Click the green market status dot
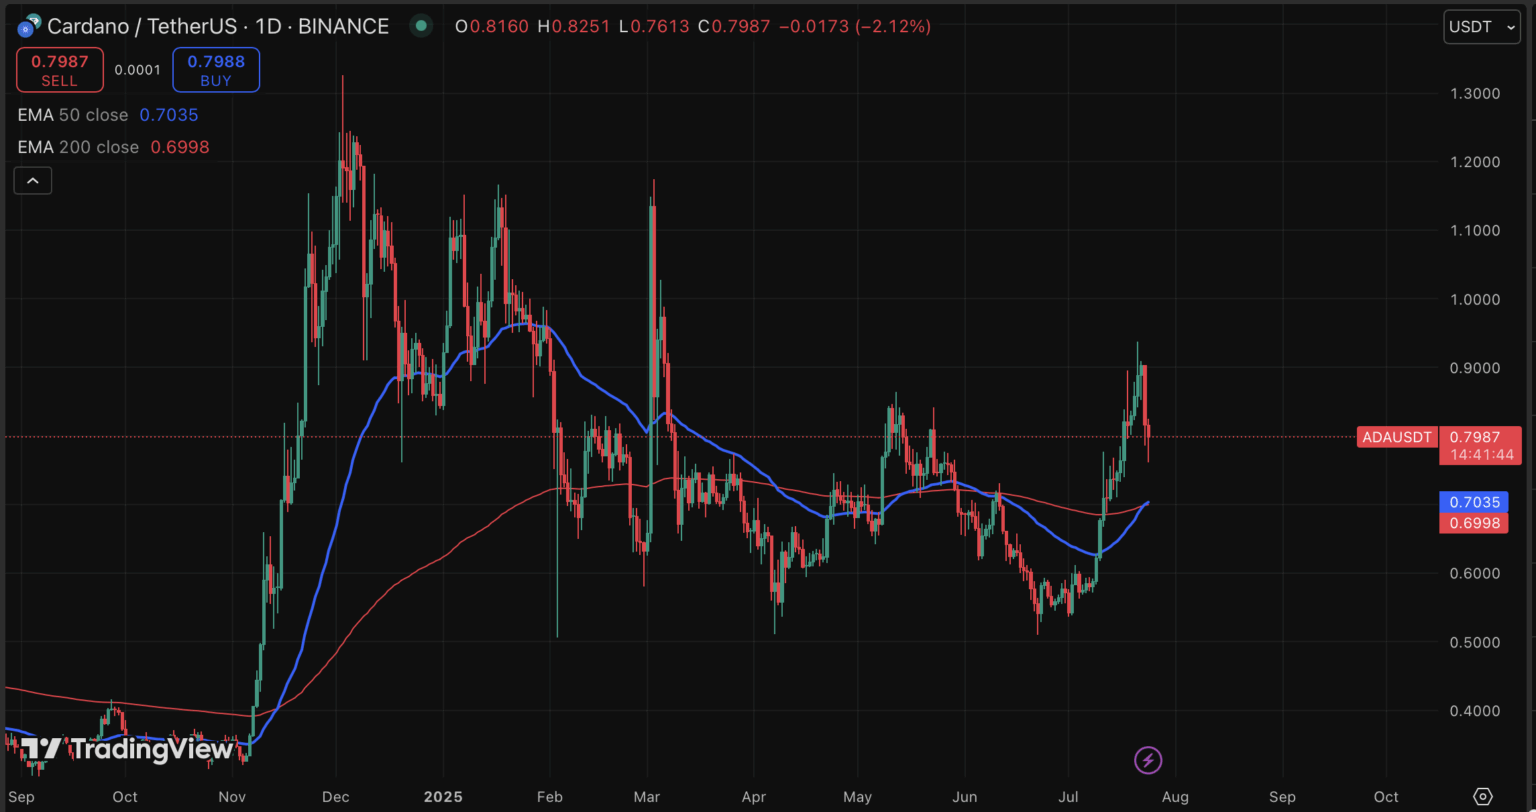The image size is (1536, 812). pyautogui.click(x=419, y=27)
